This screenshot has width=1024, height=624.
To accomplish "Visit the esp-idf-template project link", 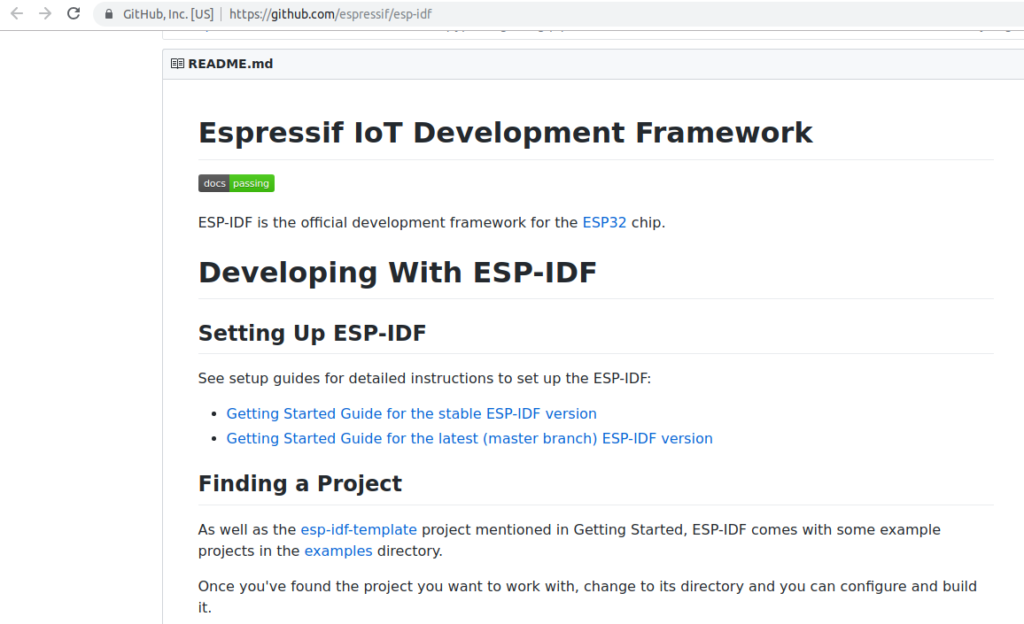I will click(x=359, y=530).
